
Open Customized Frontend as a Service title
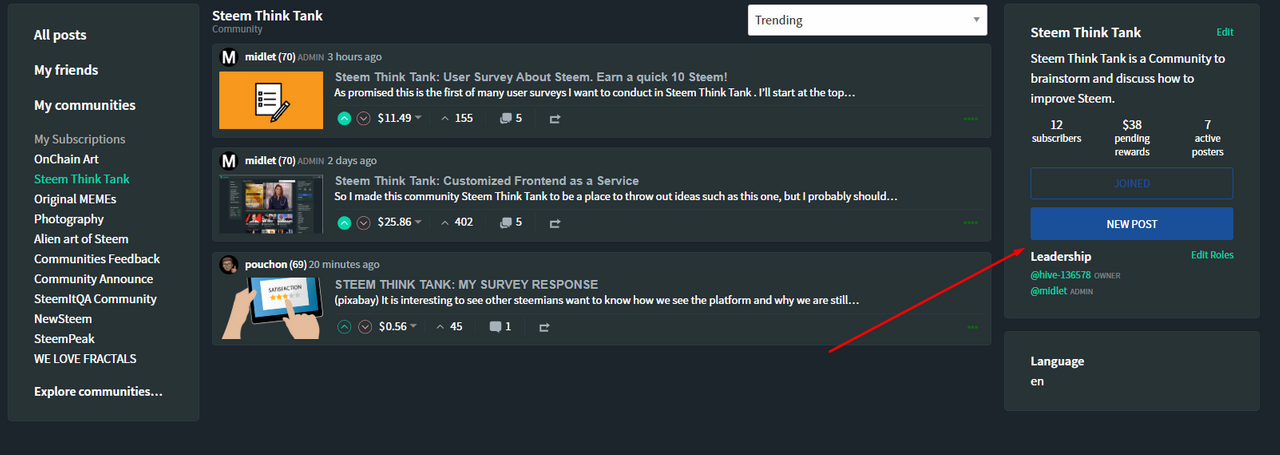pyautogui.click(x=487, y=181)
